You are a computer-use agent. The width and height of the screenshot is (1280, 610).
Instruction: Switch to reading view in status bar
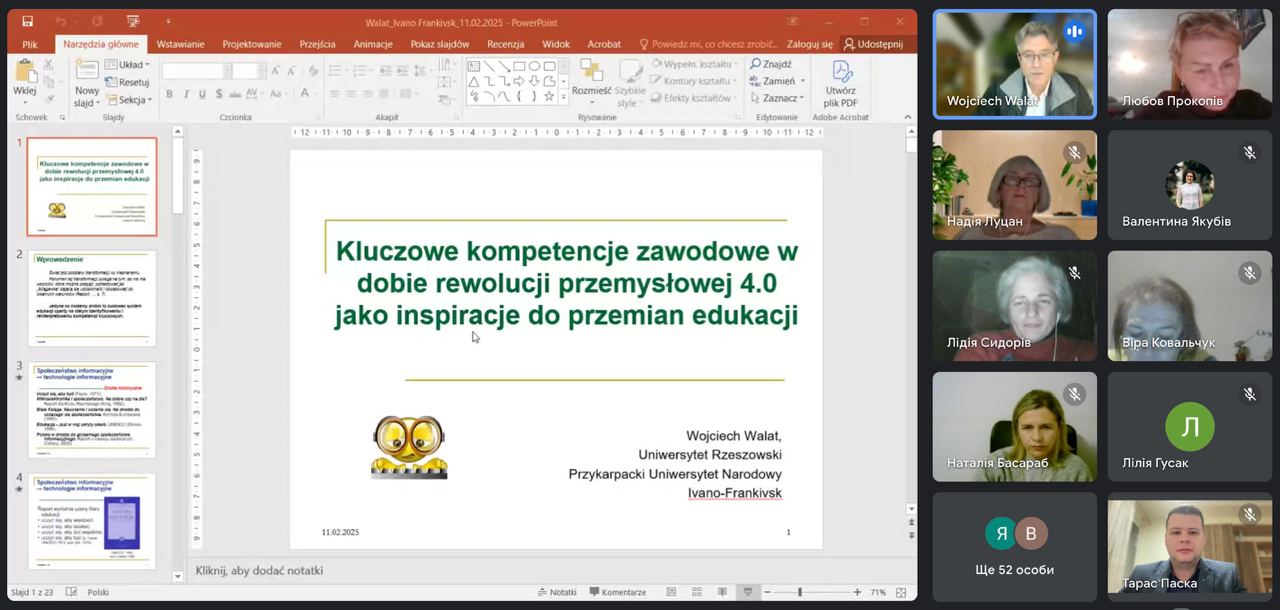722,592
